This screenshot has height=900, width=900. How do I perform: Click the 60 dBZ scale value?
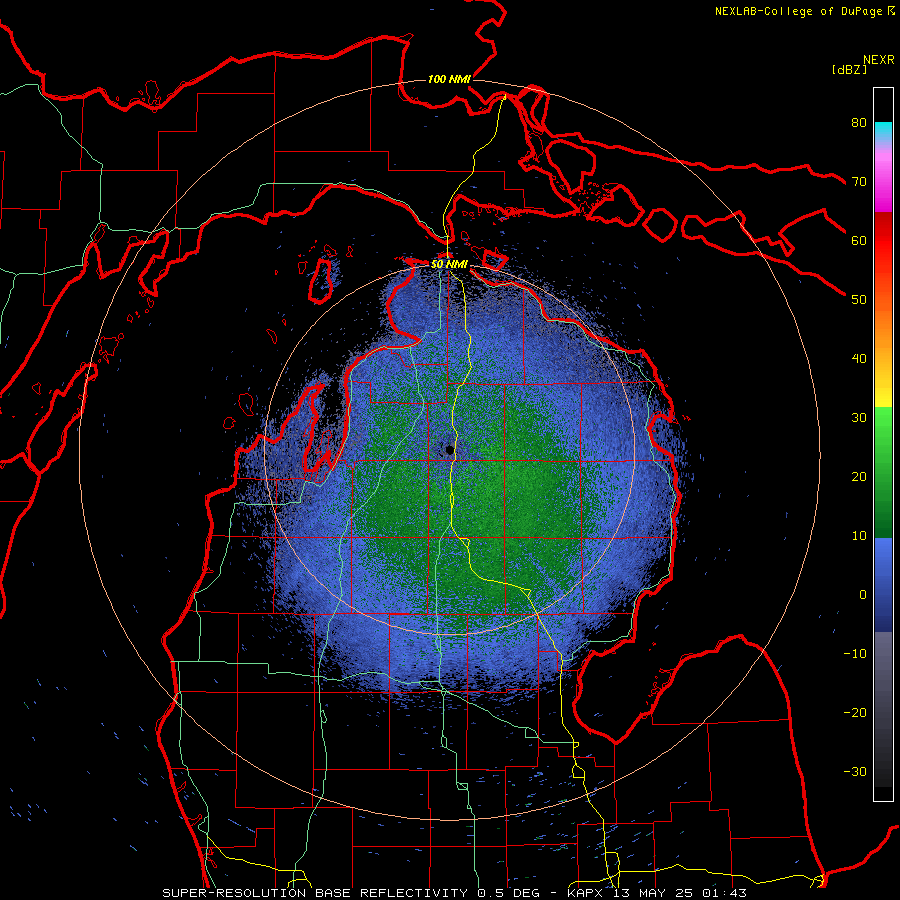[859, 240]
